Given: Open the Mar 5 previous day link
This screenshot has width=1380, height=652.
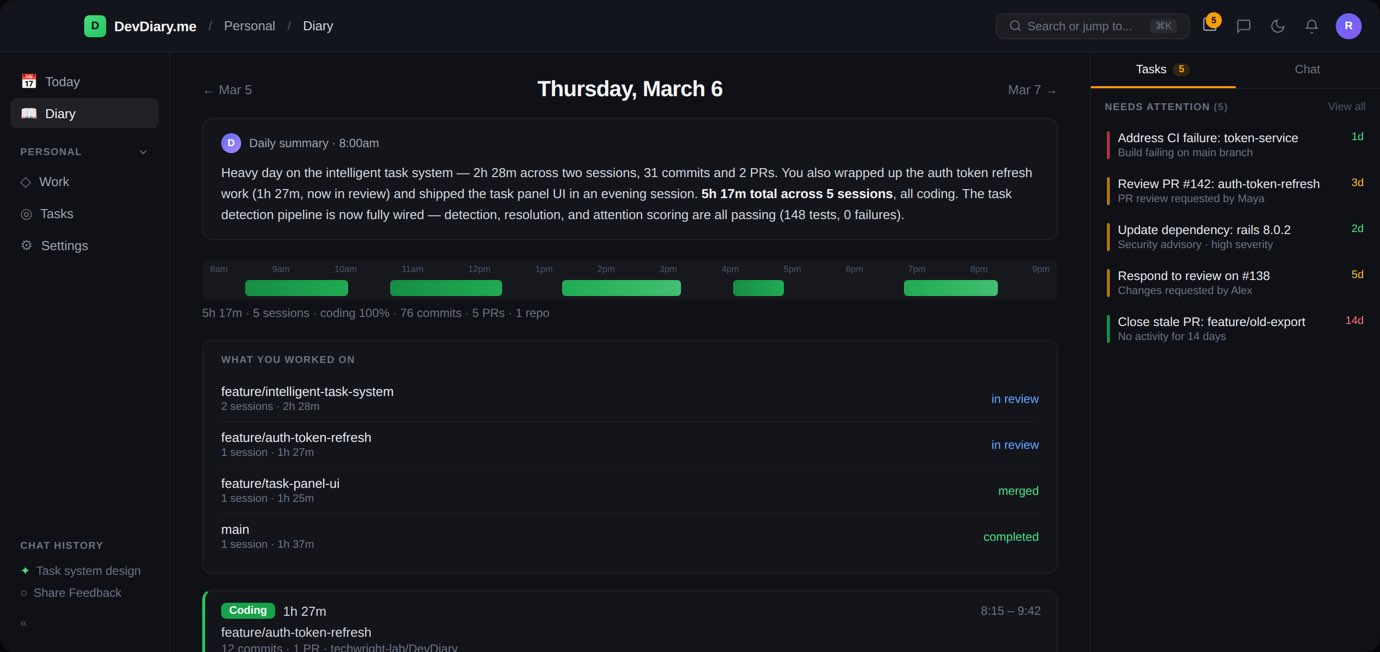Looking at the screenshot, I should click(227, 90).
